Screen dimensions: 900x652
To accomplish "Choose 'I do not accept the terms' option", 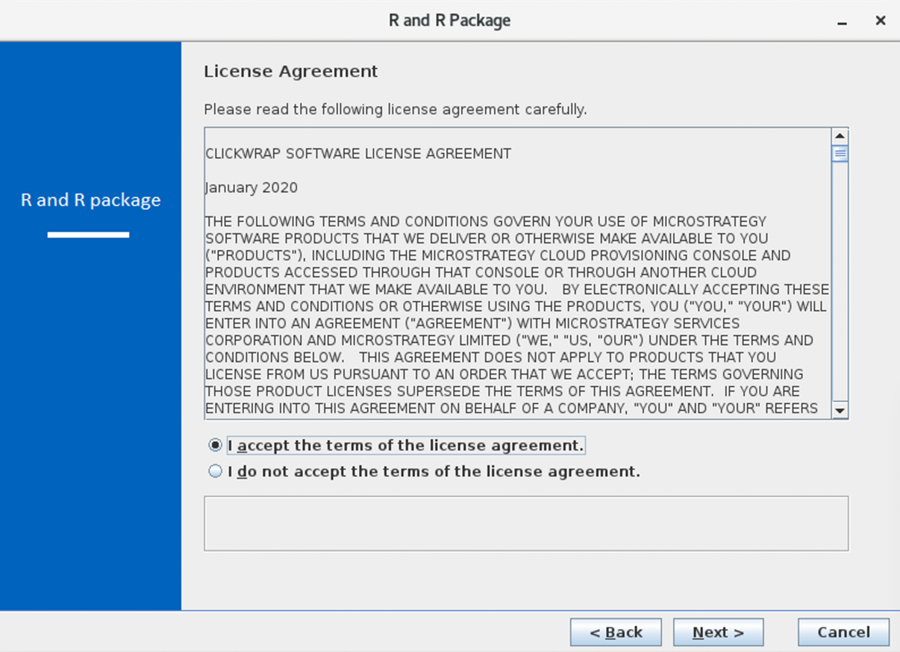I will (215, 471).
